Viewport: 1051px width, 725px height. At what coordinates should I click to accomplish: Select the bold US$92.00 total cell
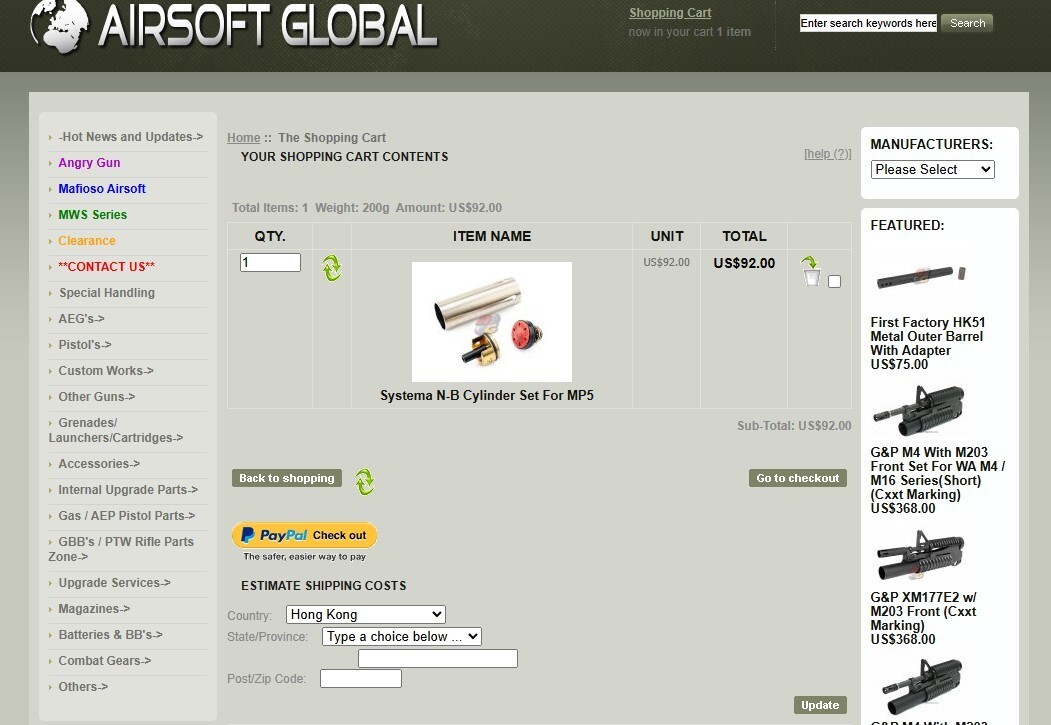coord(744,263)
